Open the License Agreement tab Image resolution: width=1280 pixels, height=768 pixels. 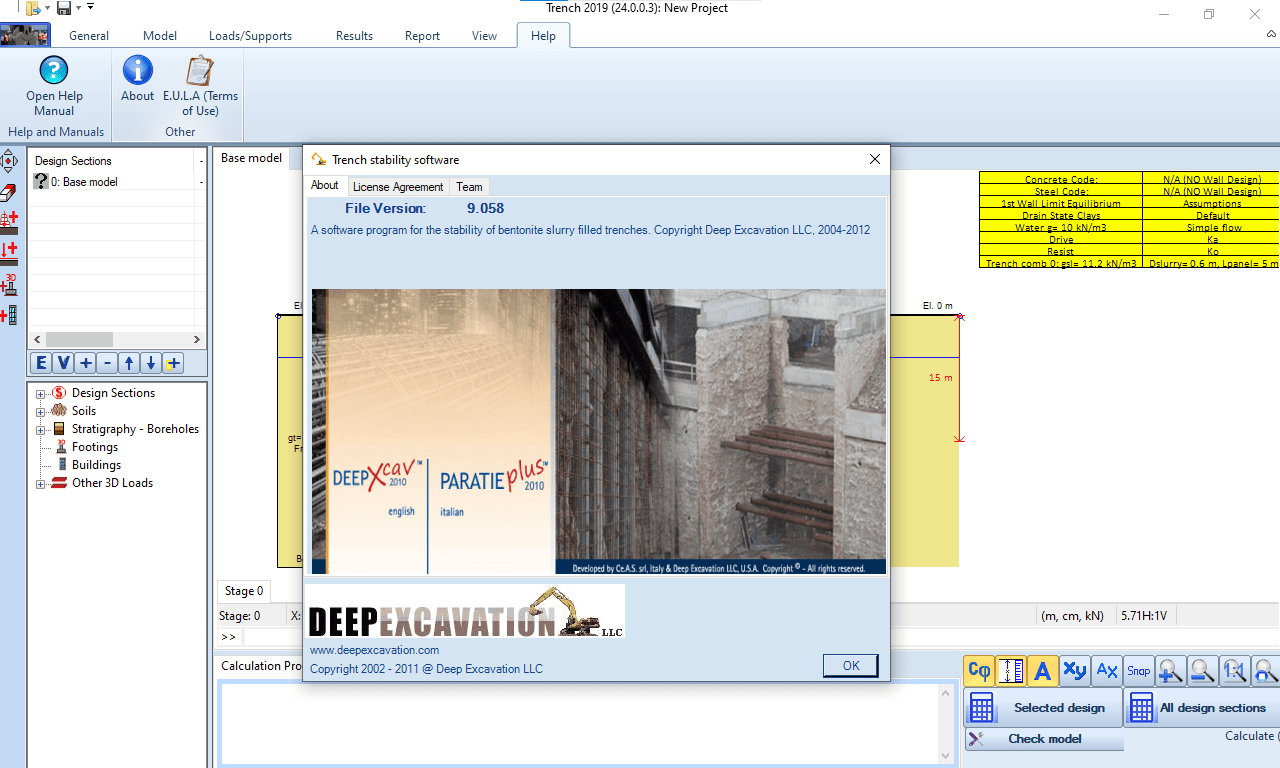point(398,187)
